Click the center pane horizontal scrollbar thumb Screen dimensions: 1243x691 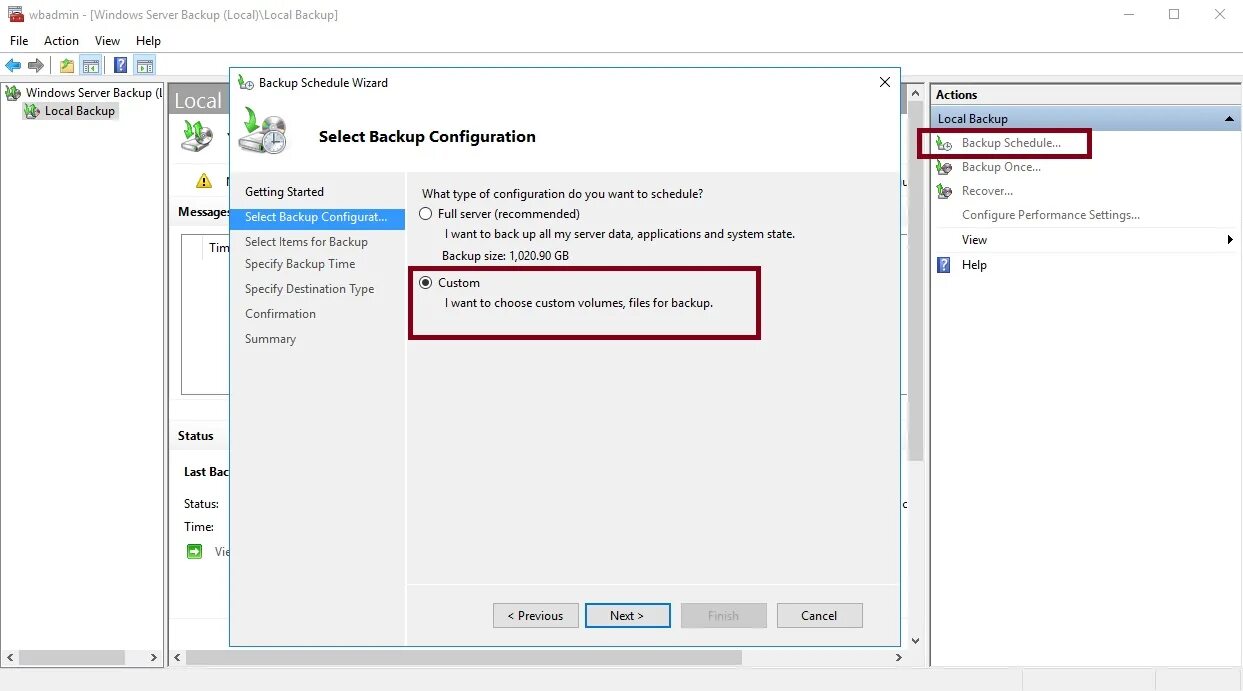pos(464,658)
